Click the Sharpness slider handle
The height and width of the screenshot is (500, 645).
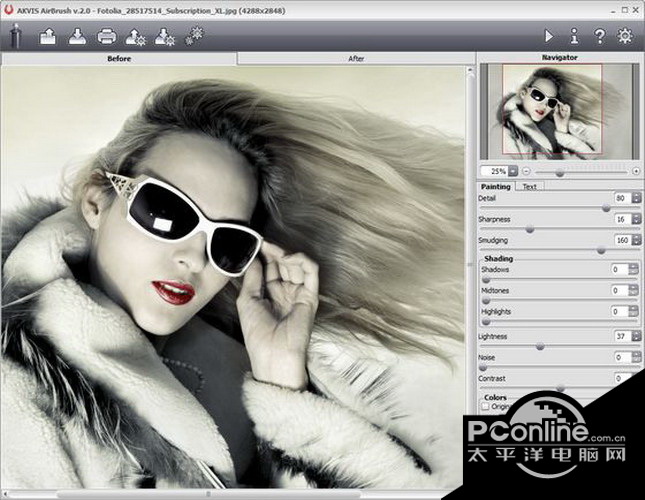pyautogui.click(x=530, y=229)
